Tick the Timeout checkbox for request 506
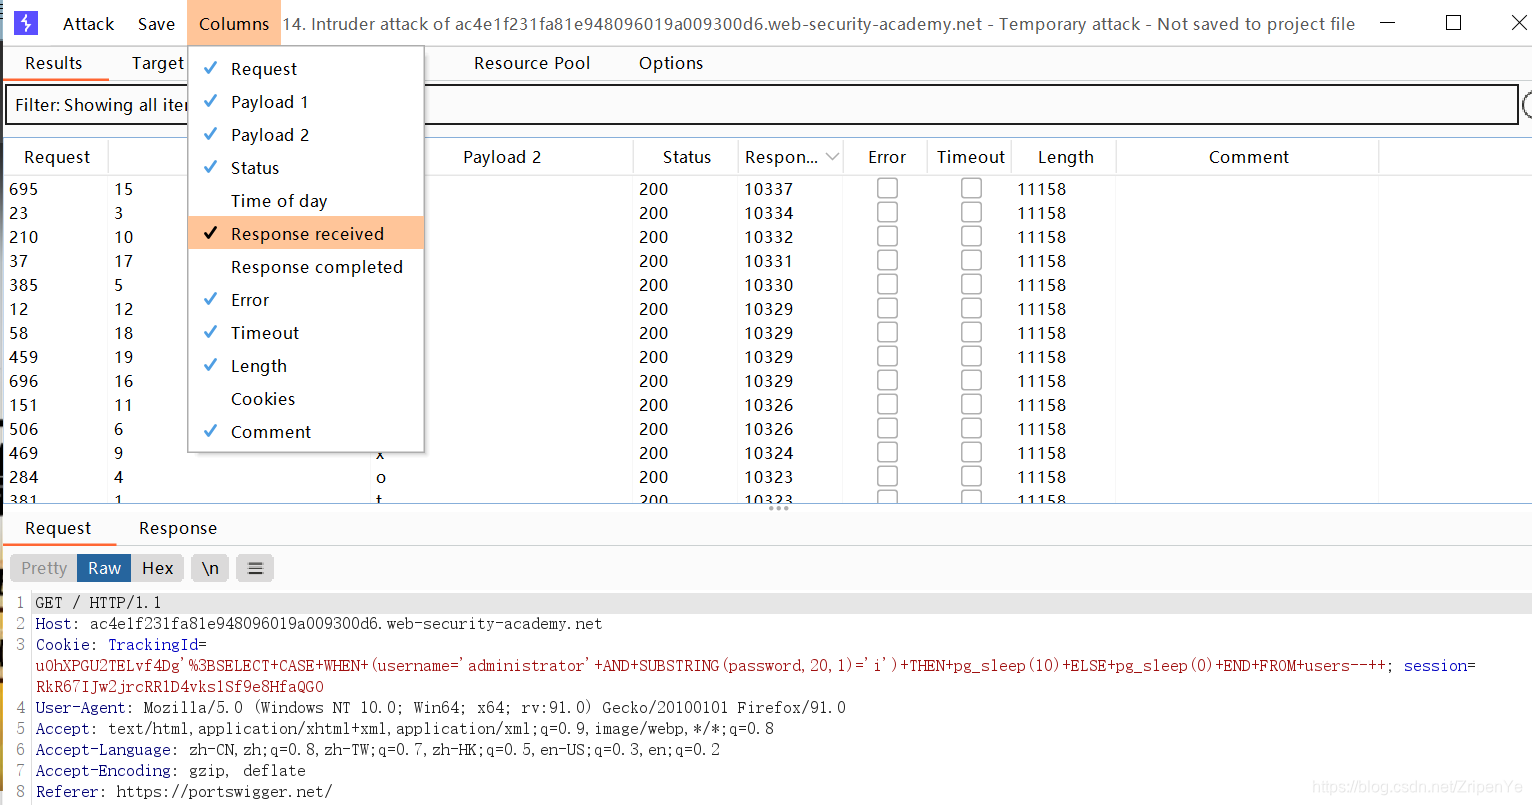This screenshot has width=1532, height=805. coord(971,428)
